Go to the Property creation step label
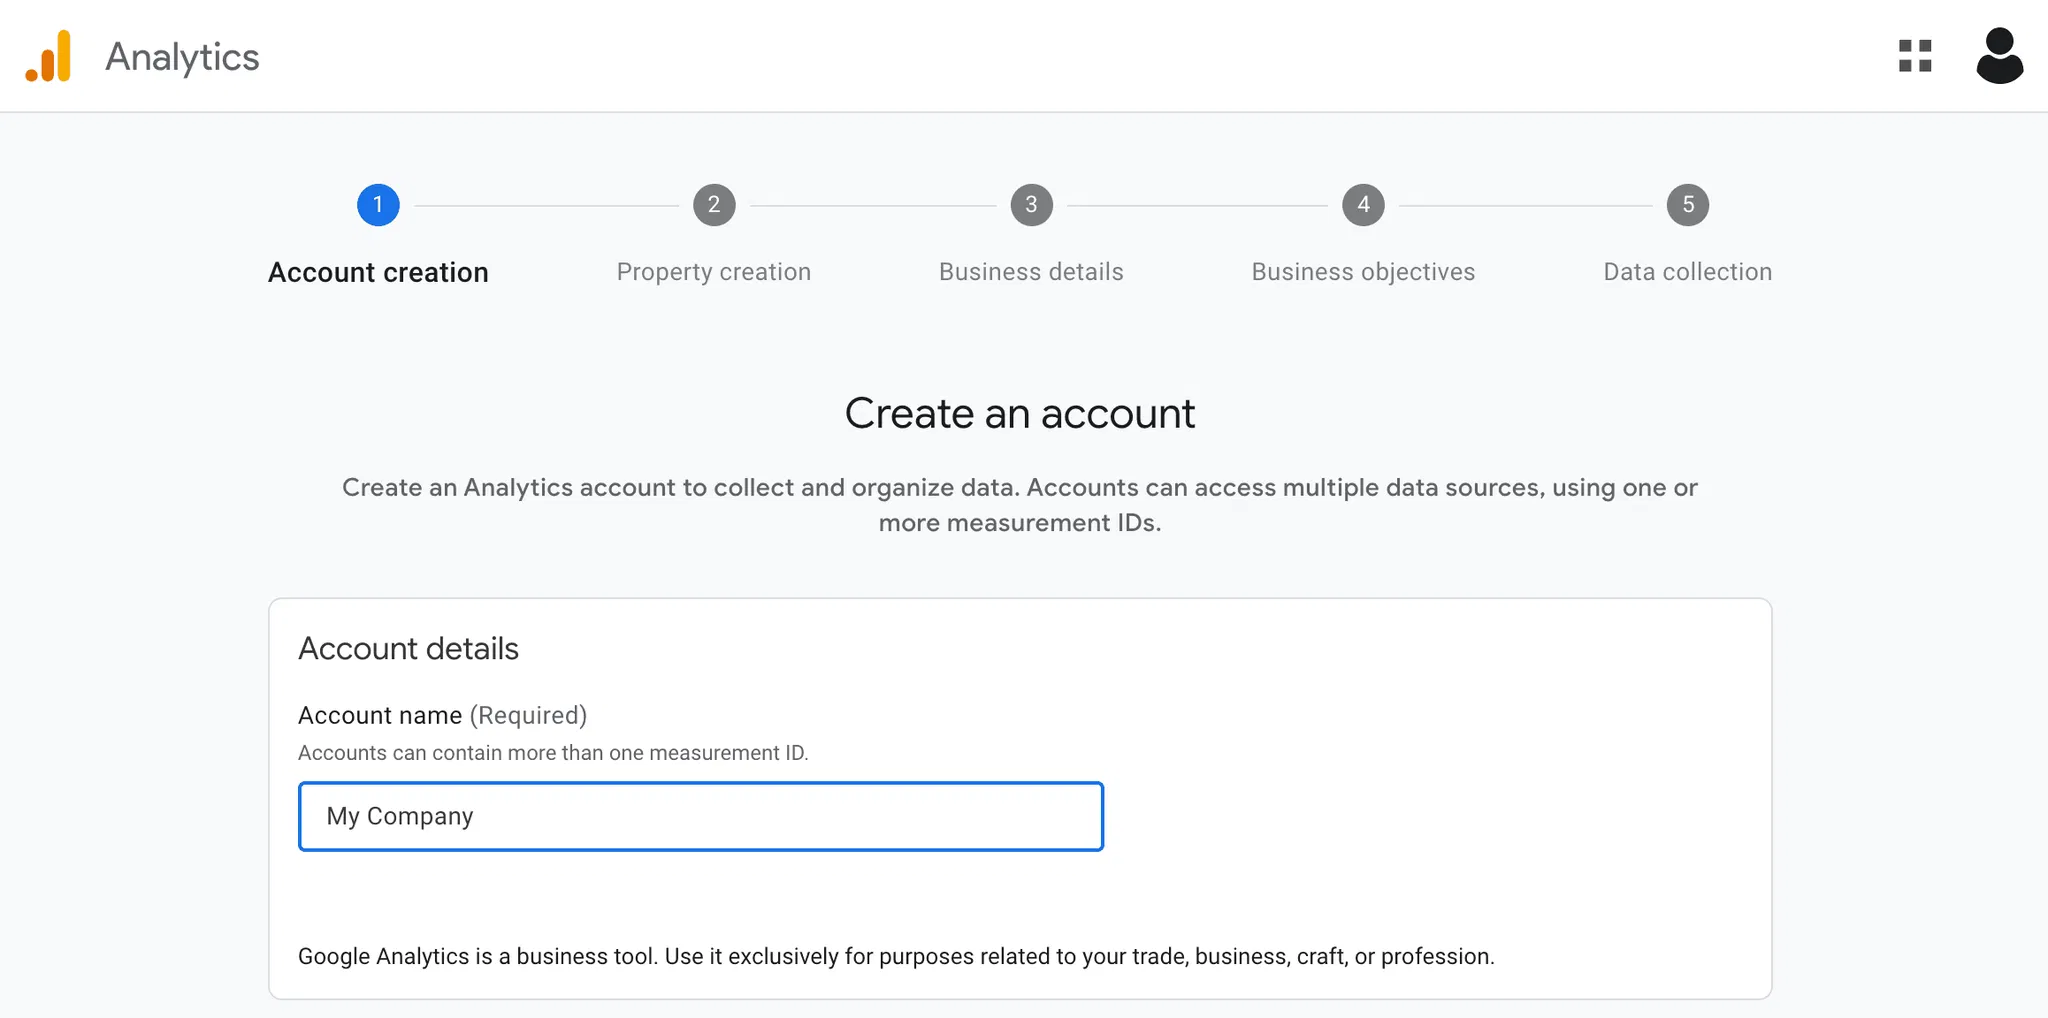Image resolution: width=2048 pixels, height=1018 pixels. coord(714,272)
